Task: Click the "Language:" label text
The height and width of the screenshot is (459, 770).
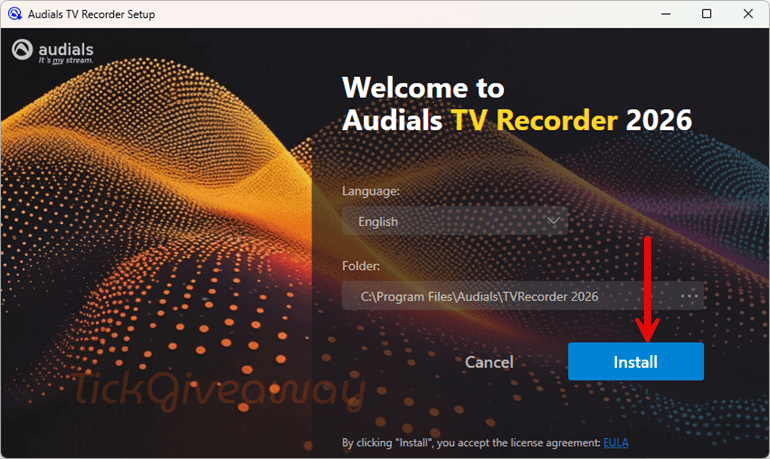Action: click(371, 190)
